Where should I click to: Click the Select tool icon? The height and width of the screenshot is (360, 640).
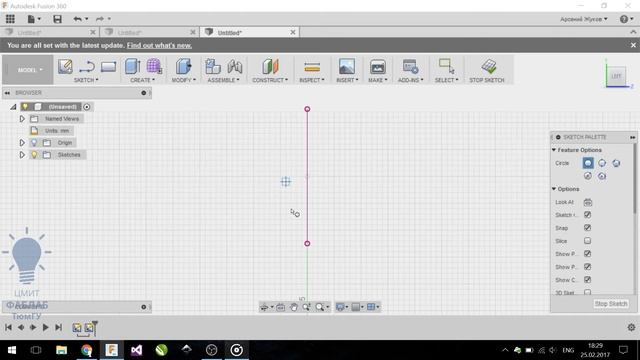pyautogui.click(x=446, y=66)
